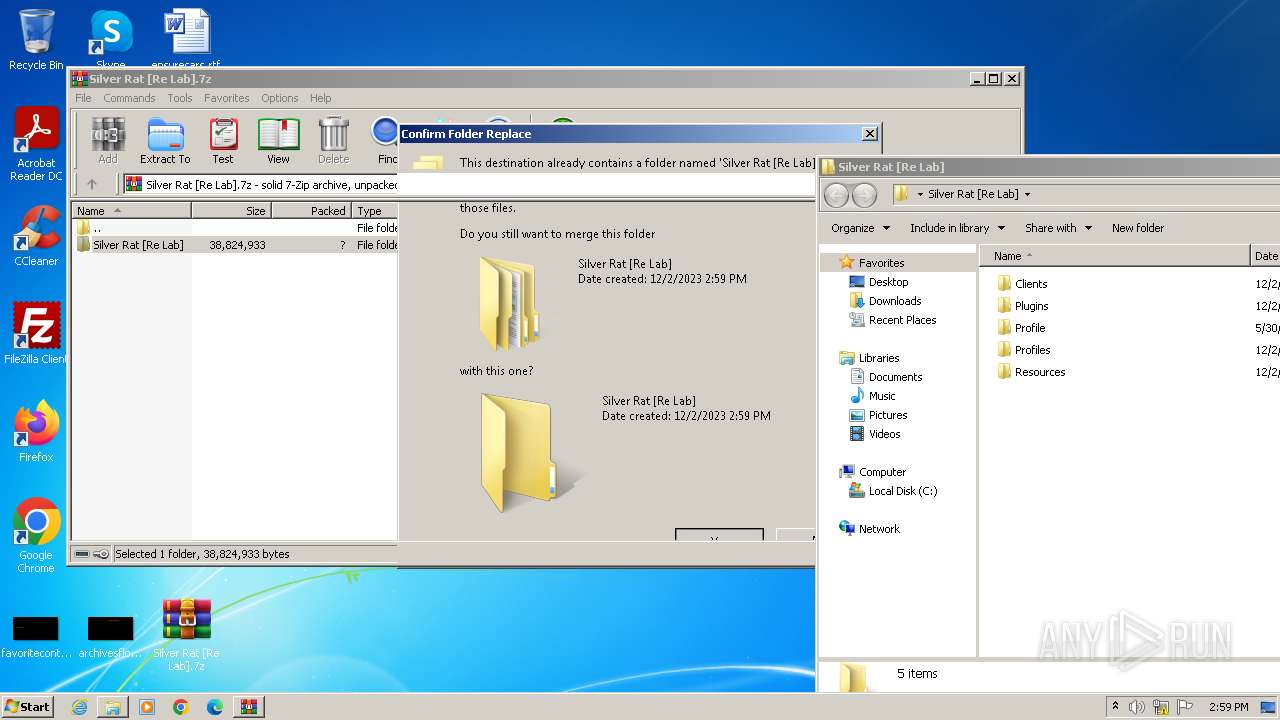This screenshot has width=1280, height=720.
Task: Go up one level using the WinRAR arrow
Action: click(92, 184)
